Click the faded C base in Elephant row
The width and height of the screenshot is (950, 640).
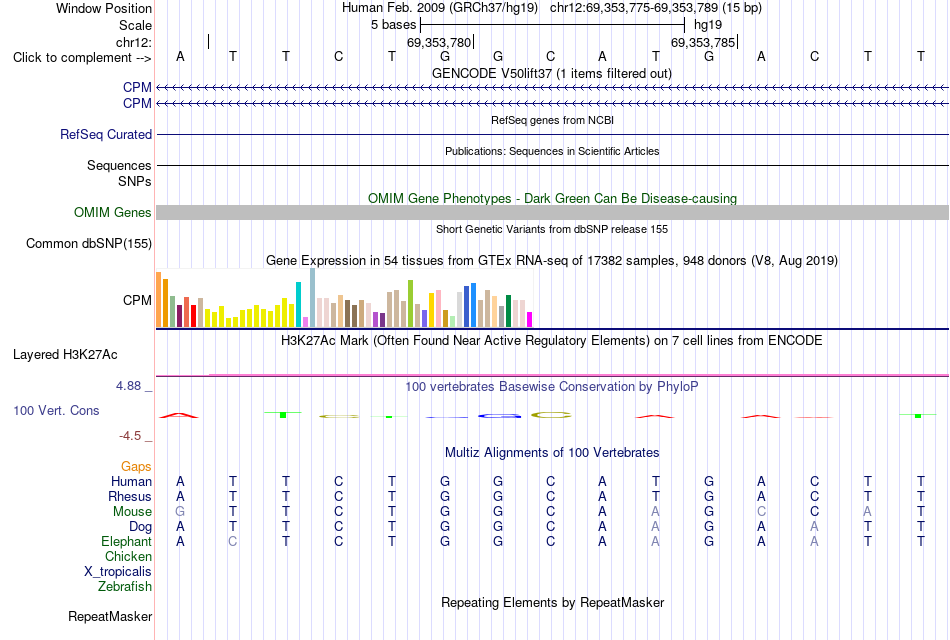coord(233,541)
